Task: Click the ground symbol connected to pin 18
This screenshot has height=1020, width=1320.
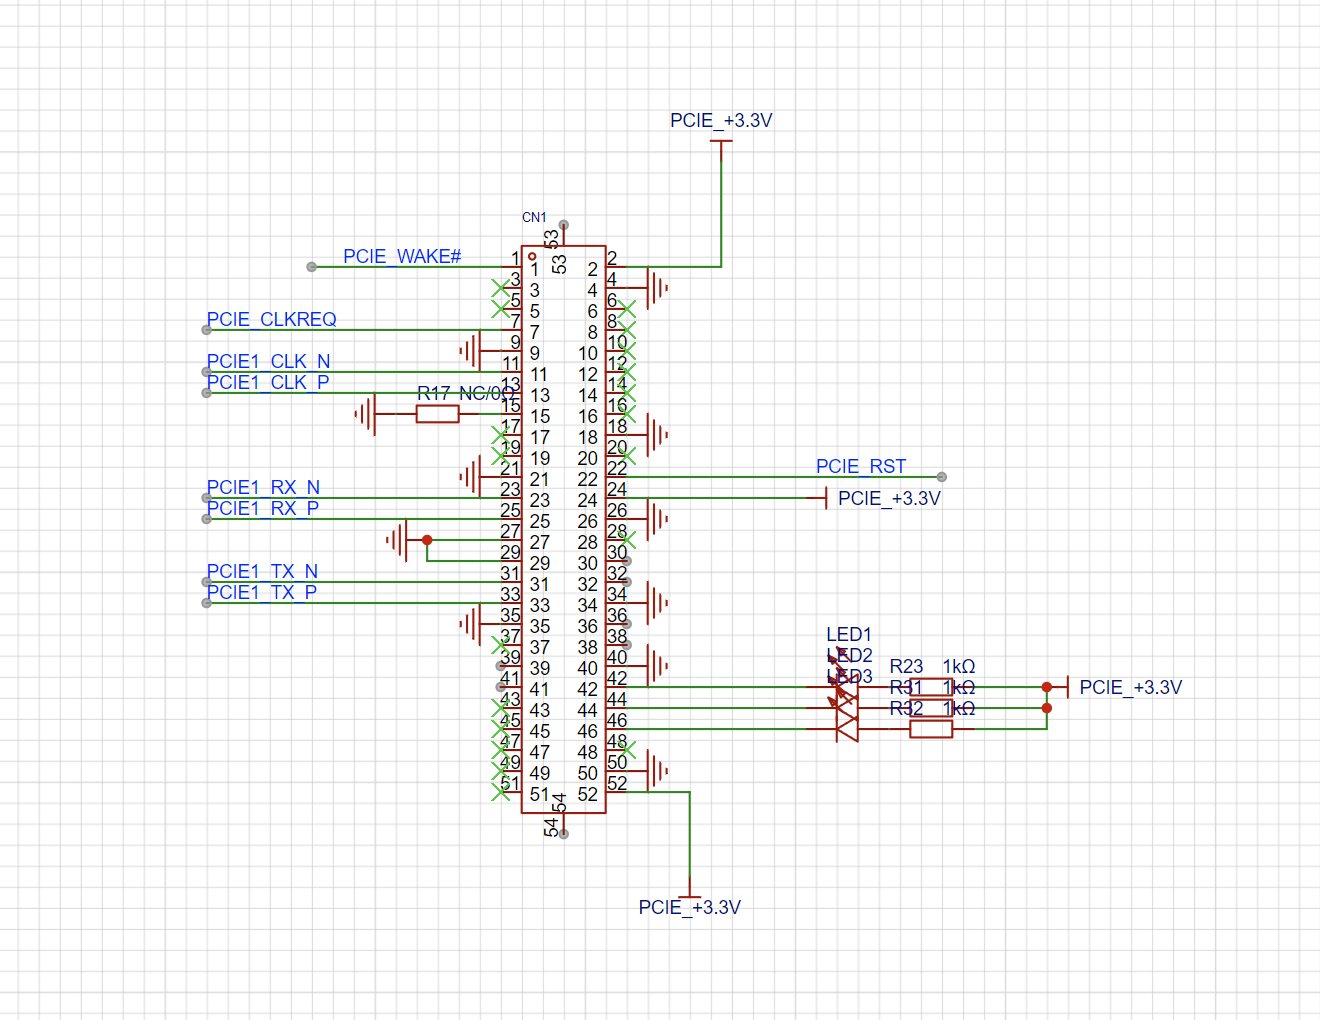Action: point(657,435)
